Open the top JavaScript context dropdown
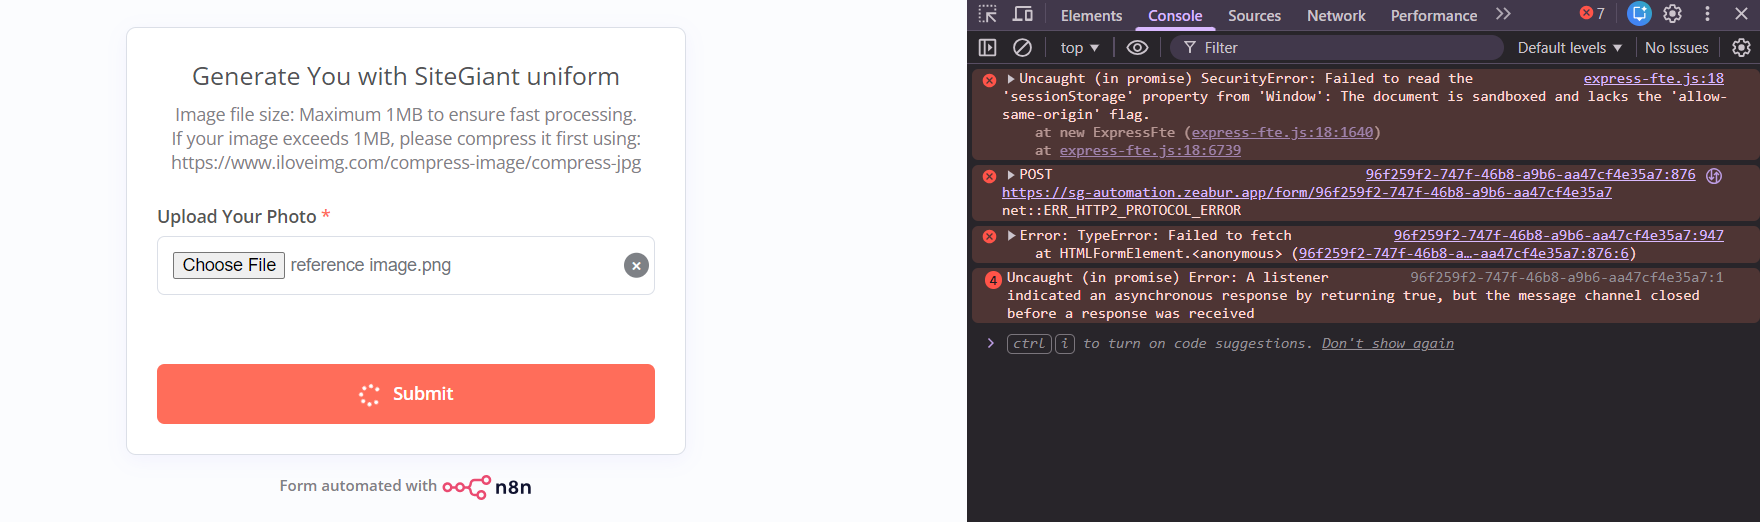This screenshot has width=1760, height=522. (x=1080, y=47)
